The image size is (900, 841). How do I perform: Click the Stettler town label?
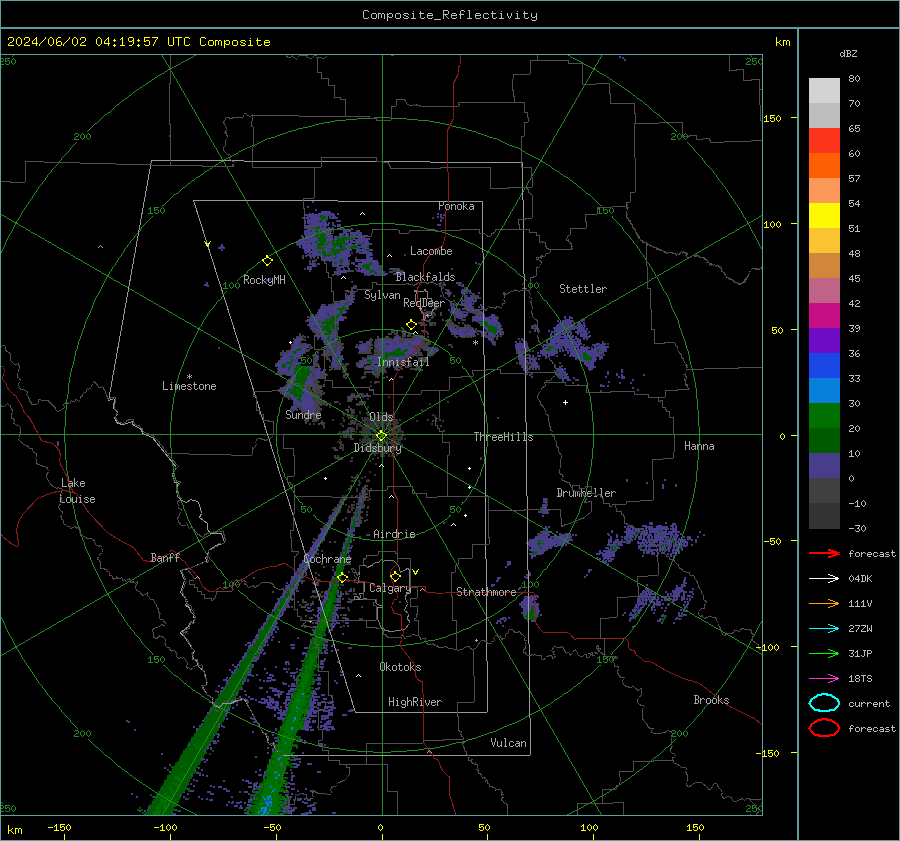[583, 289]
